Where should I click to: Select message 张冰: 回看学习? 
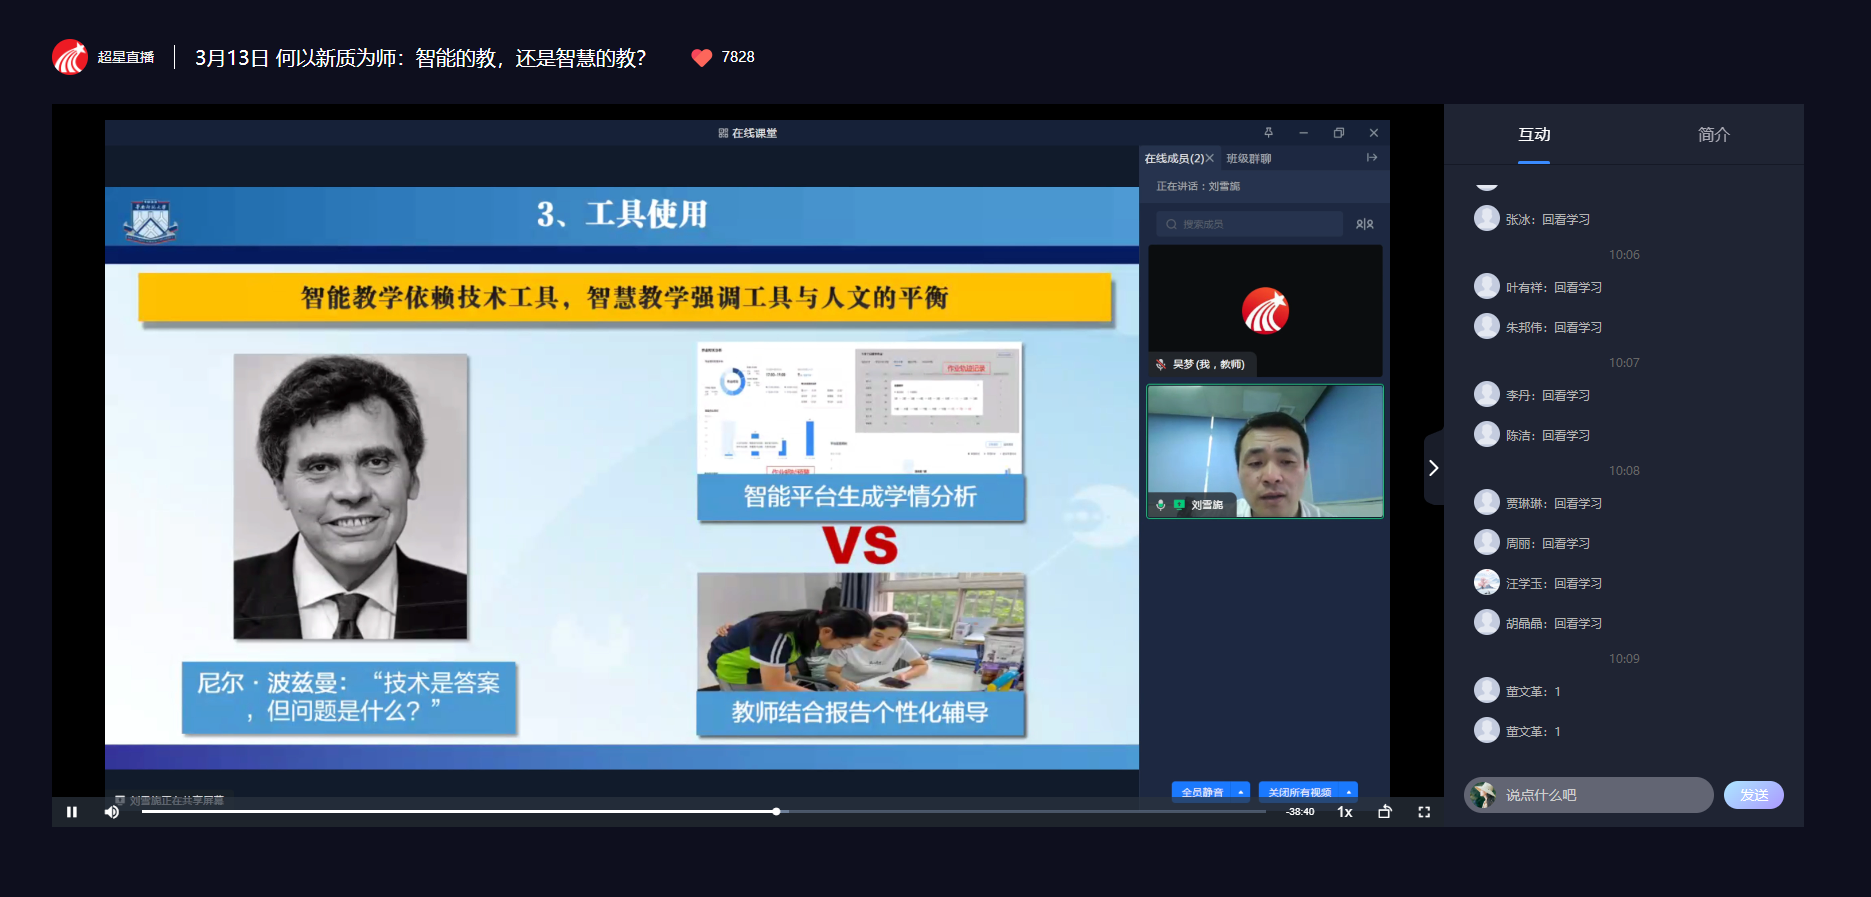tap(1548, 220)
